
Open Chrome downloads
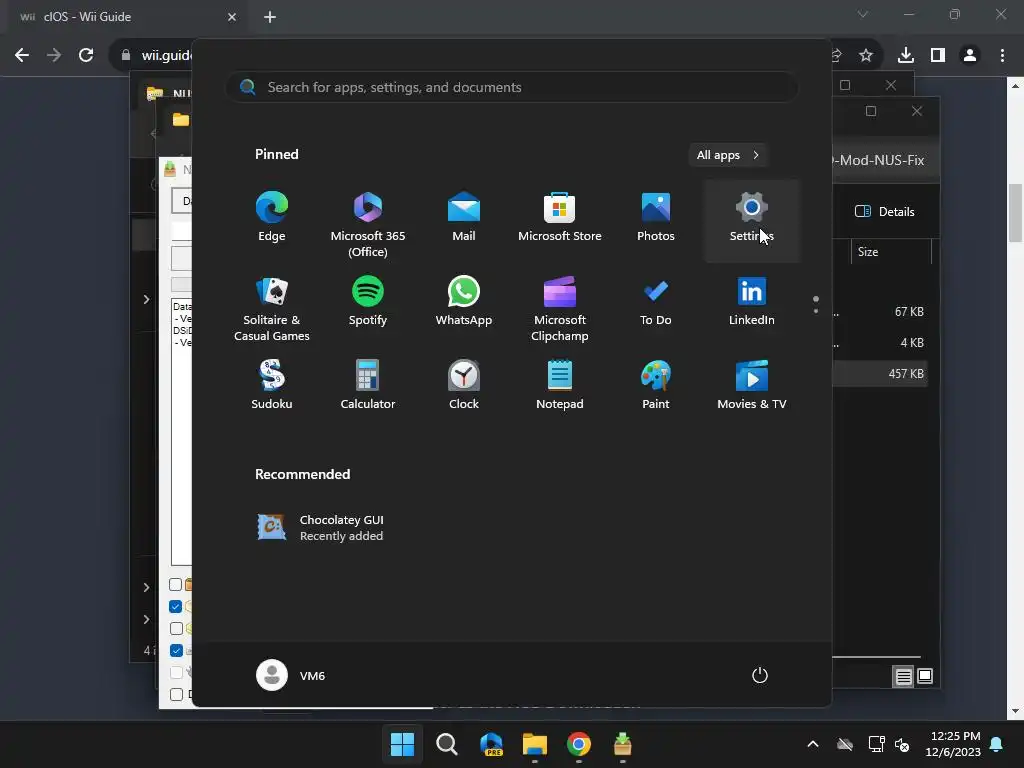905,56
